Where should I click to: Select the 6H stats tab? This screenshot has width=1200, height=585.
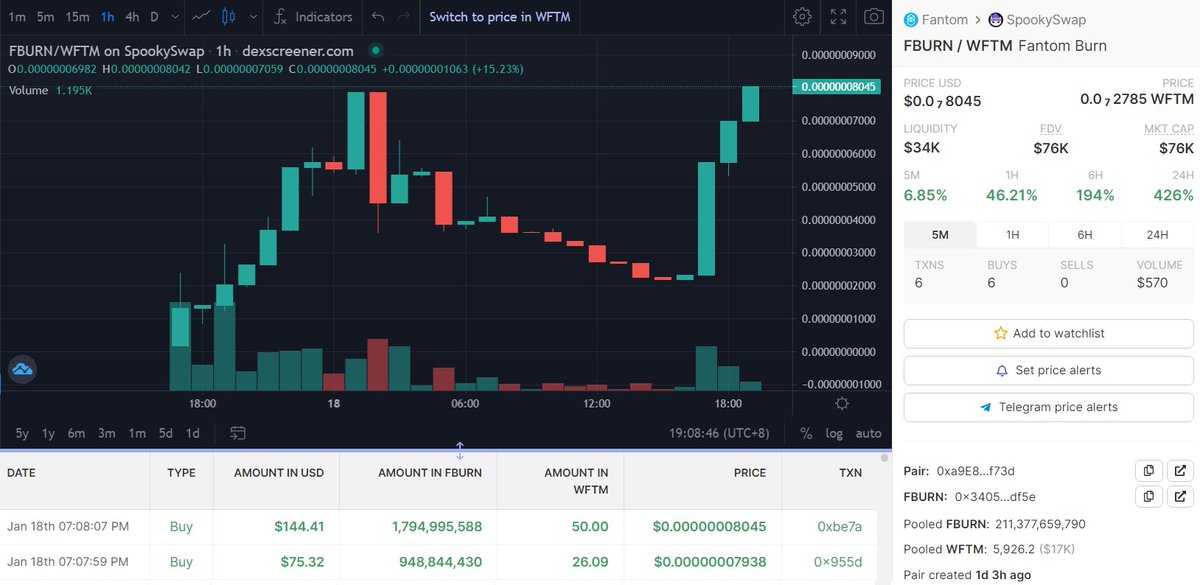tap(1085, 235)
